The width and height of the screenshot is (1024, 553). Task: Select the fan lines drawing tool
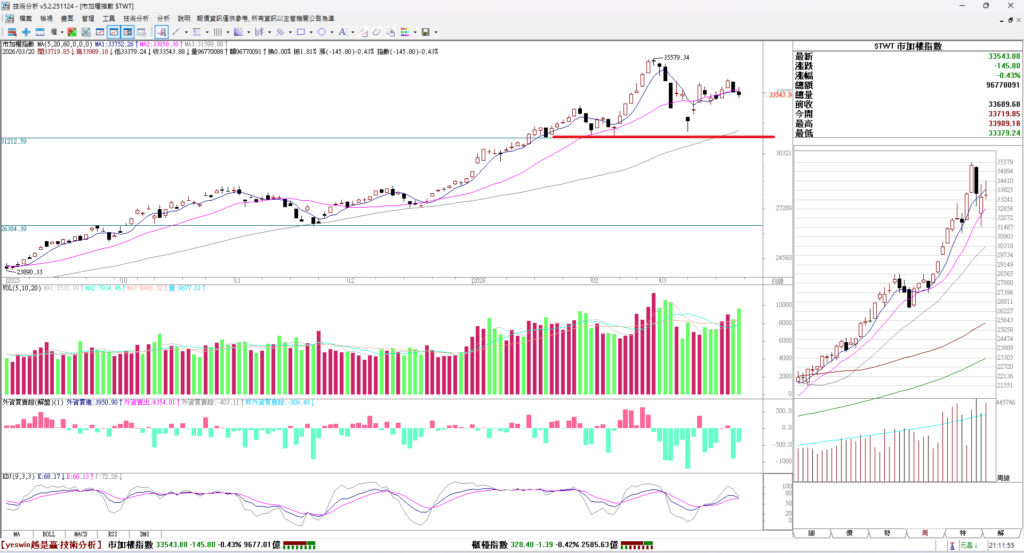(238, 32)
